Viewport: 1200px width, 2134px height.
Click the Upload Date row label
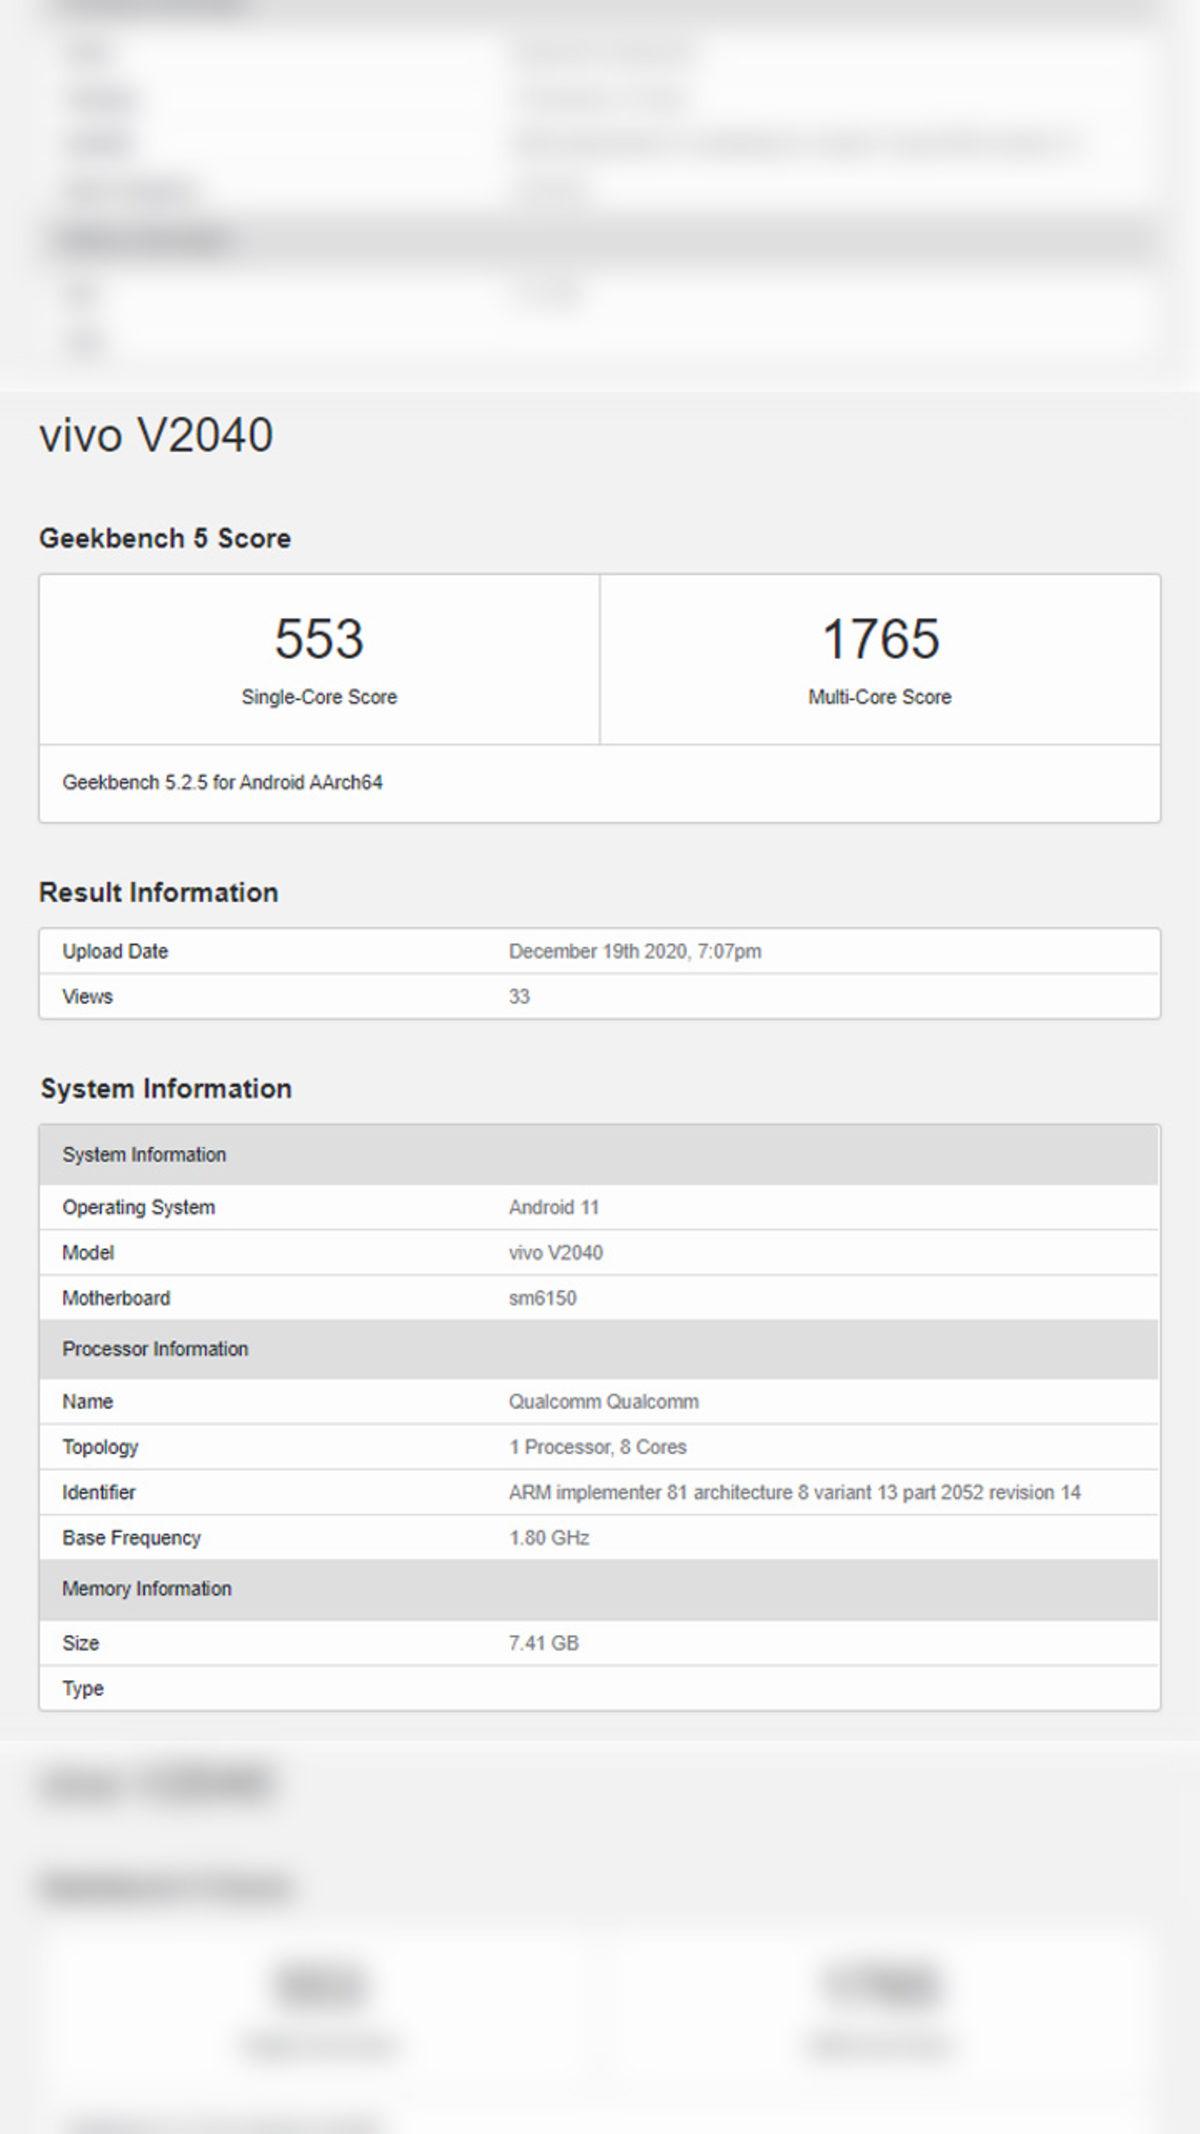click(115, 951)
